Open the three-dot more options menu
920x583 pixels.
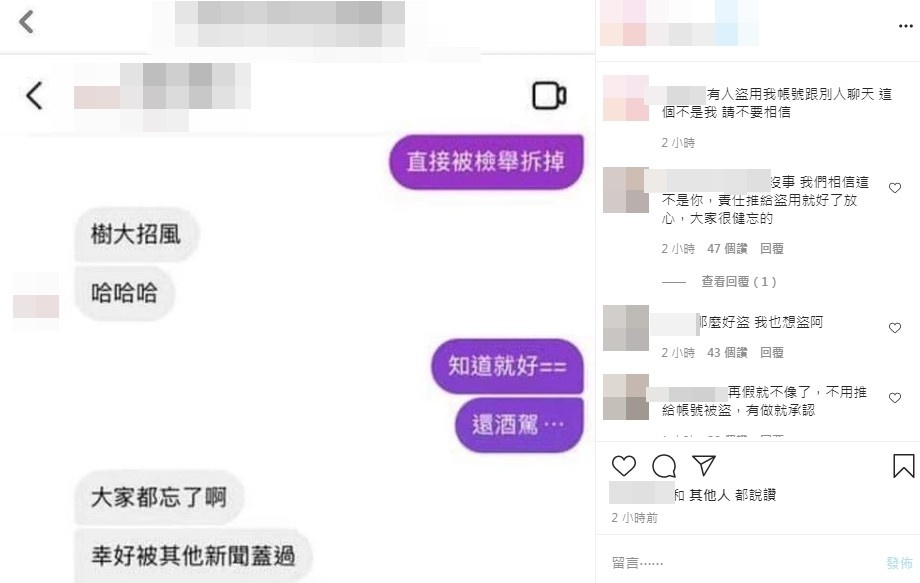tap(906, 26)
